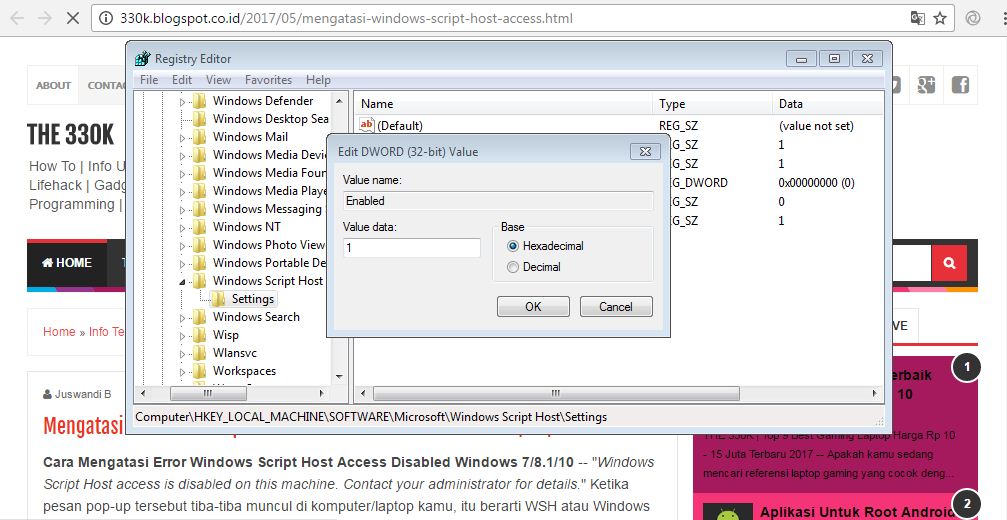The width and height of the screenshot is (1007, 520).
Task: Open the View menu in Registry Editor
Action: (218, 80)
